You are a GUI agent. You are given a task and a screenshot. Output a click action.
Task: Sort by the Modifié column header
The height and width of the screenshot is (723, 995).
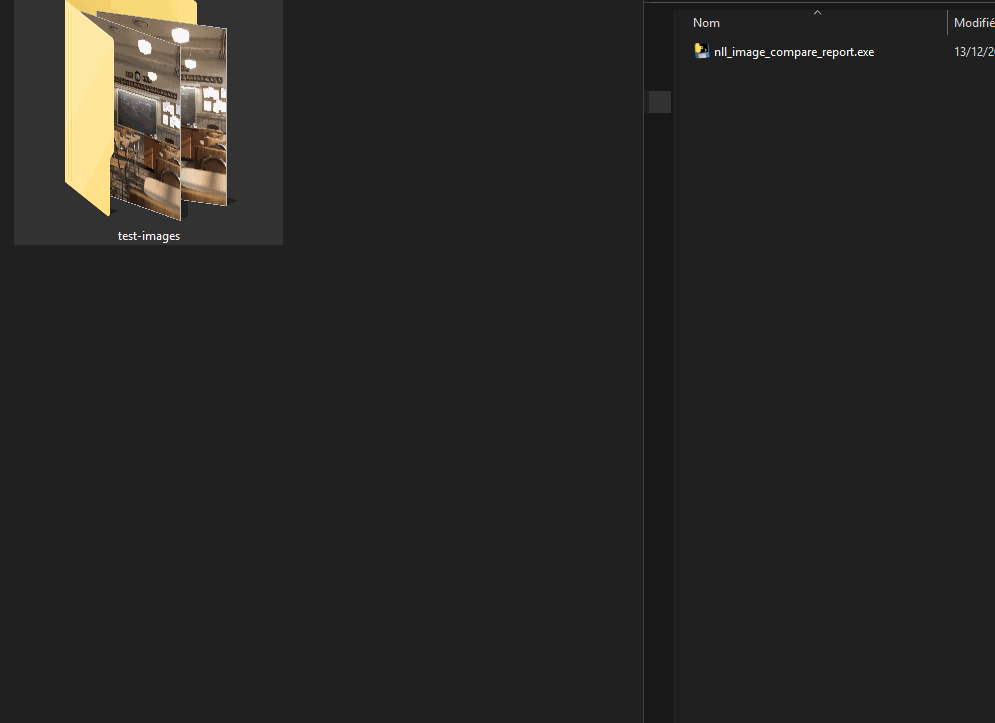973,23
